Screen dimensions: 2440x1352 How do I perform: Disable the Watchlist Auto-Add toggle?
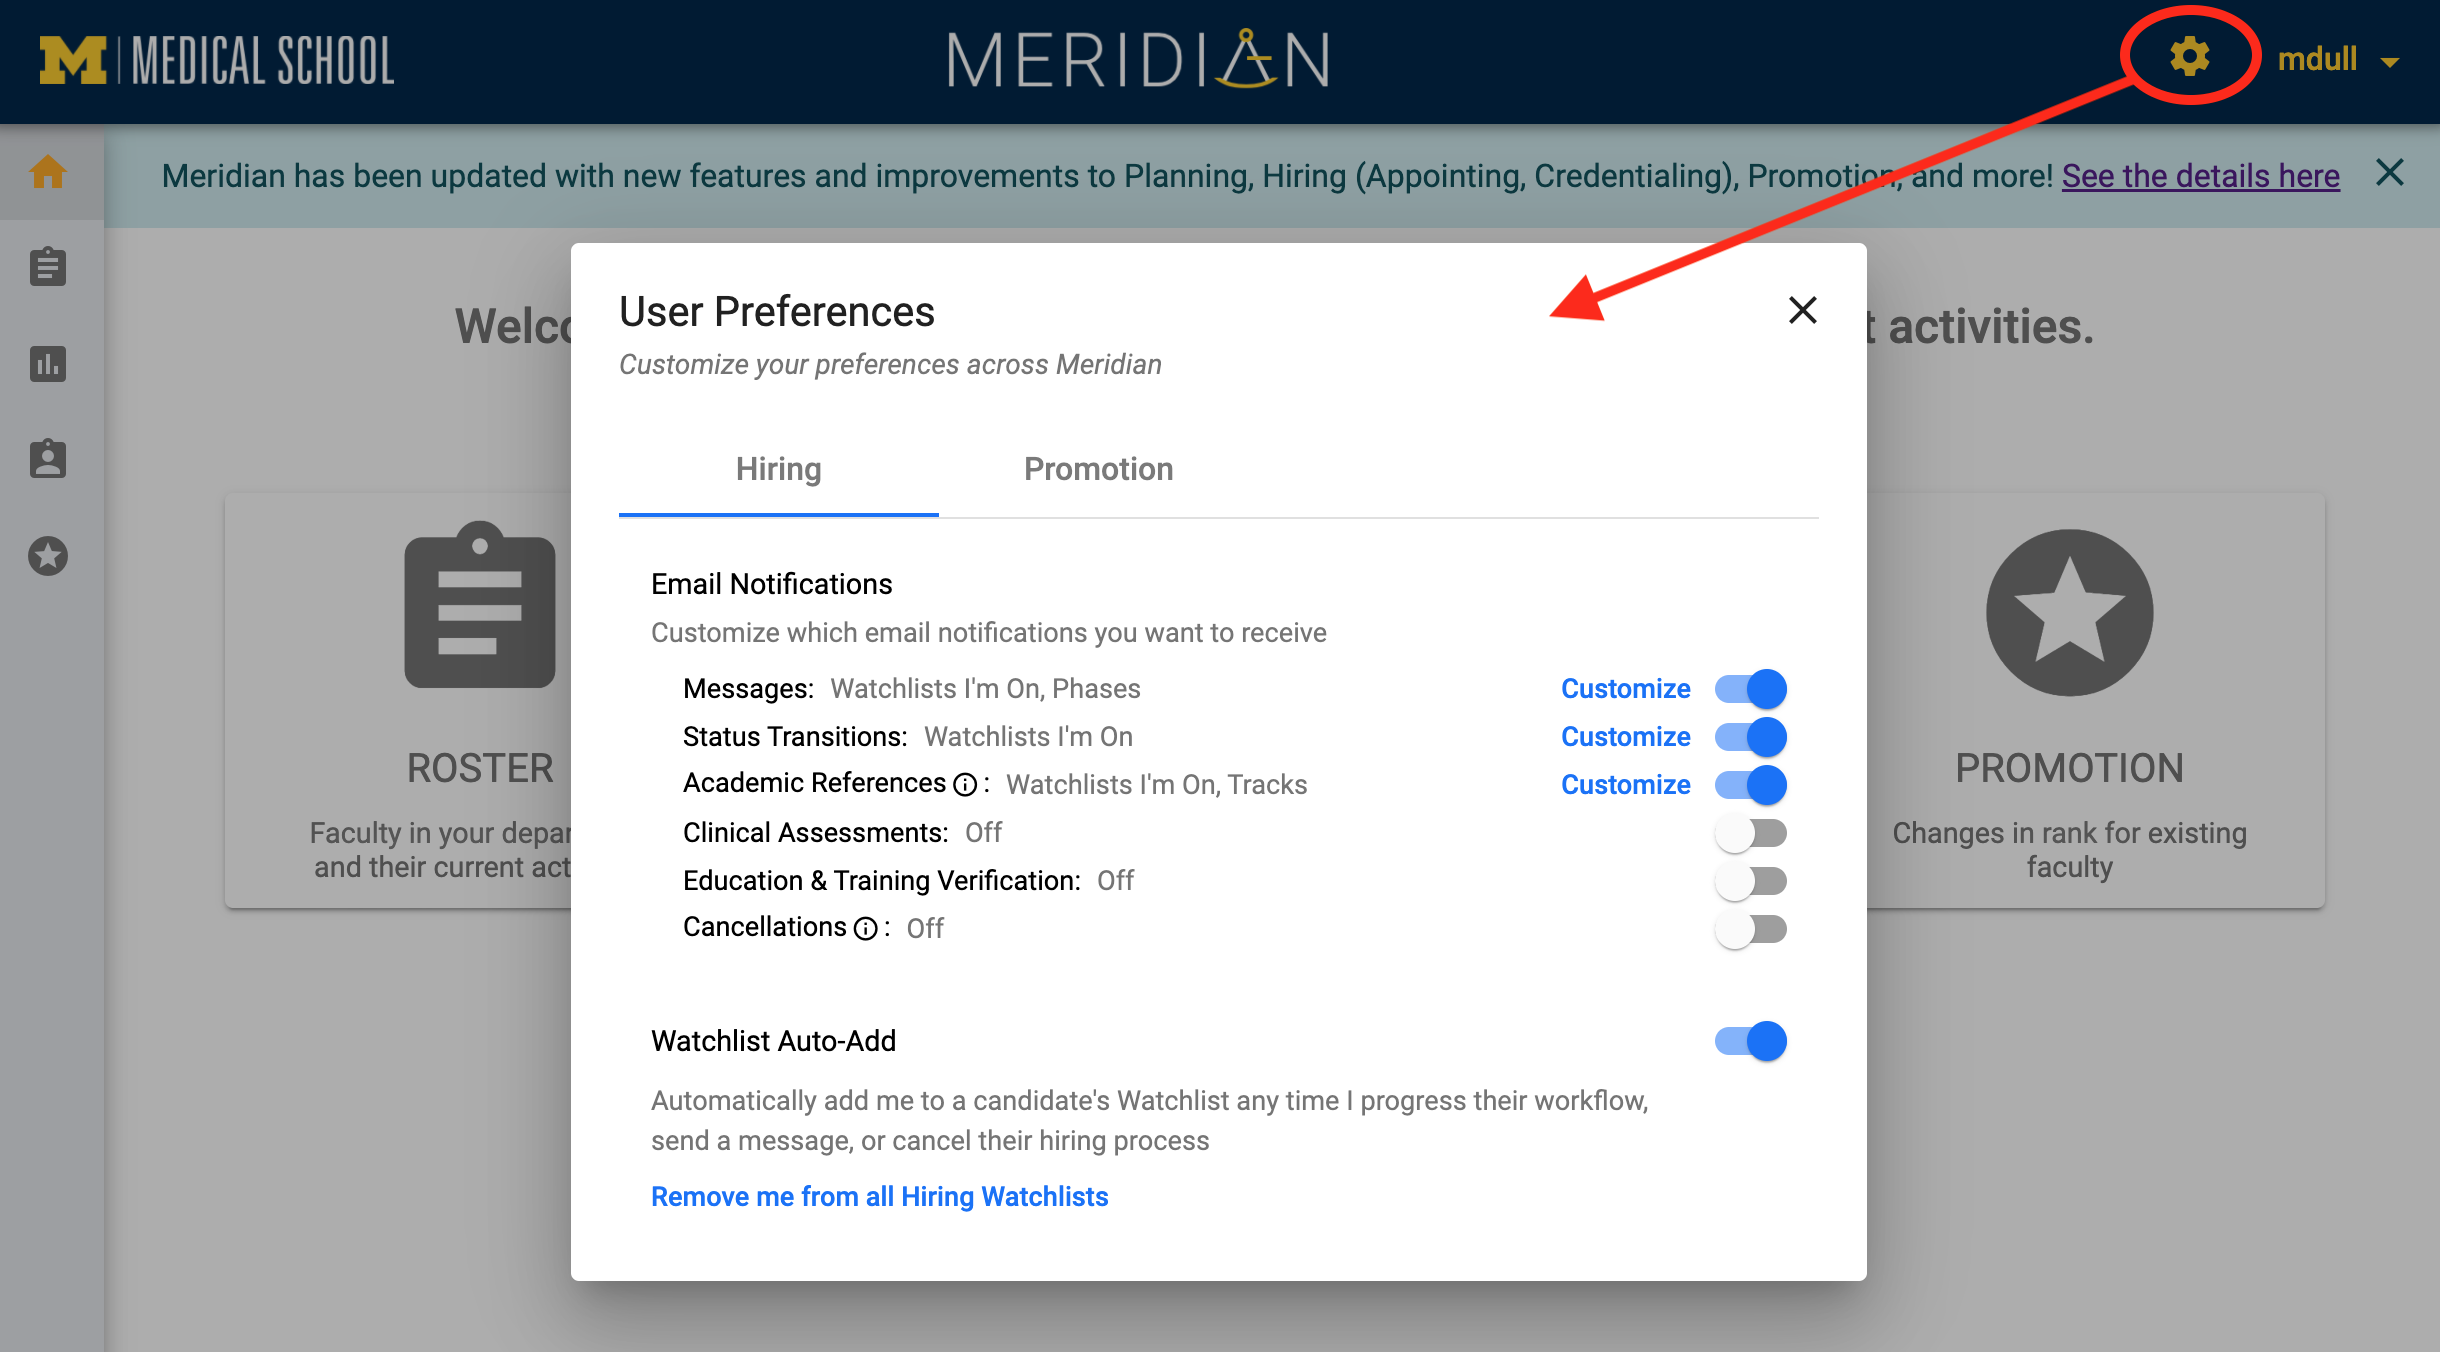coord(1751,1040)
